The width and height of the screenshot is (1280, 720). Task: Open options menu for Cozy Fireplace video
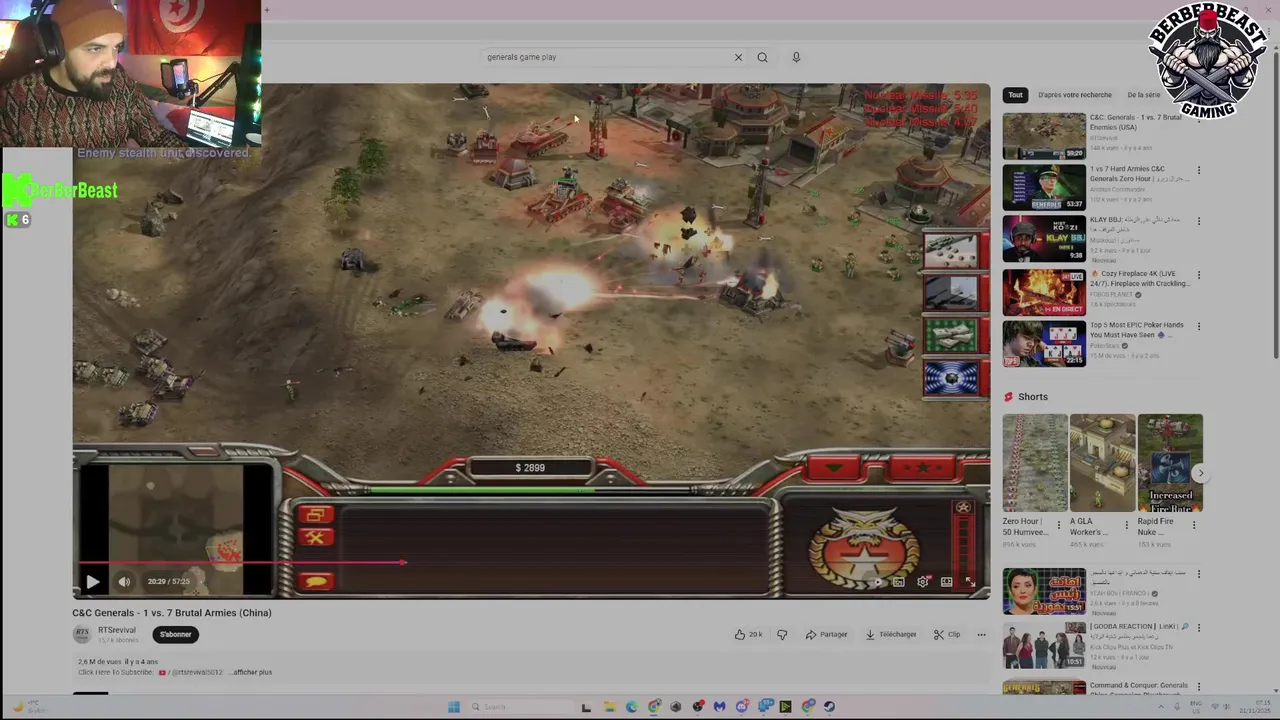coord(1198,275)
